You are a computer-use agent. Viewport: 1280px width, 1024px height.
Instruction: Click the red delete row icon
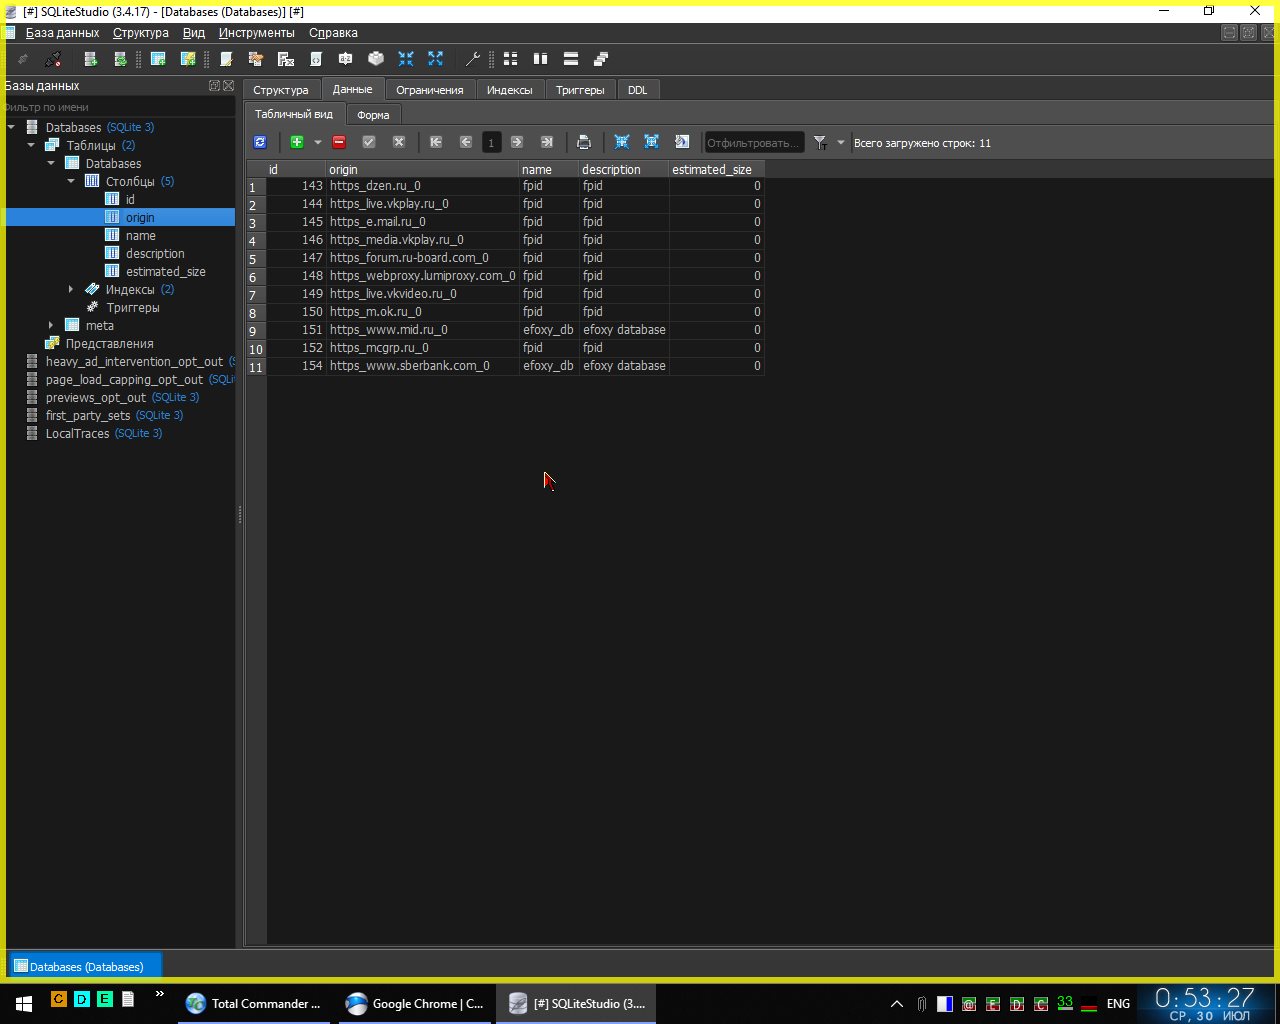pyautogui.click(x=339, y=143)
